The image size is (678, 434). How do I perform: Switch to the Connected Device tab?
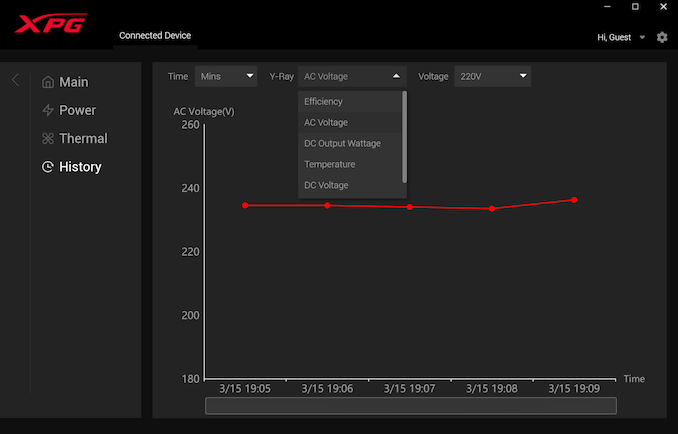pyautogui.click(x=155, y=36)
